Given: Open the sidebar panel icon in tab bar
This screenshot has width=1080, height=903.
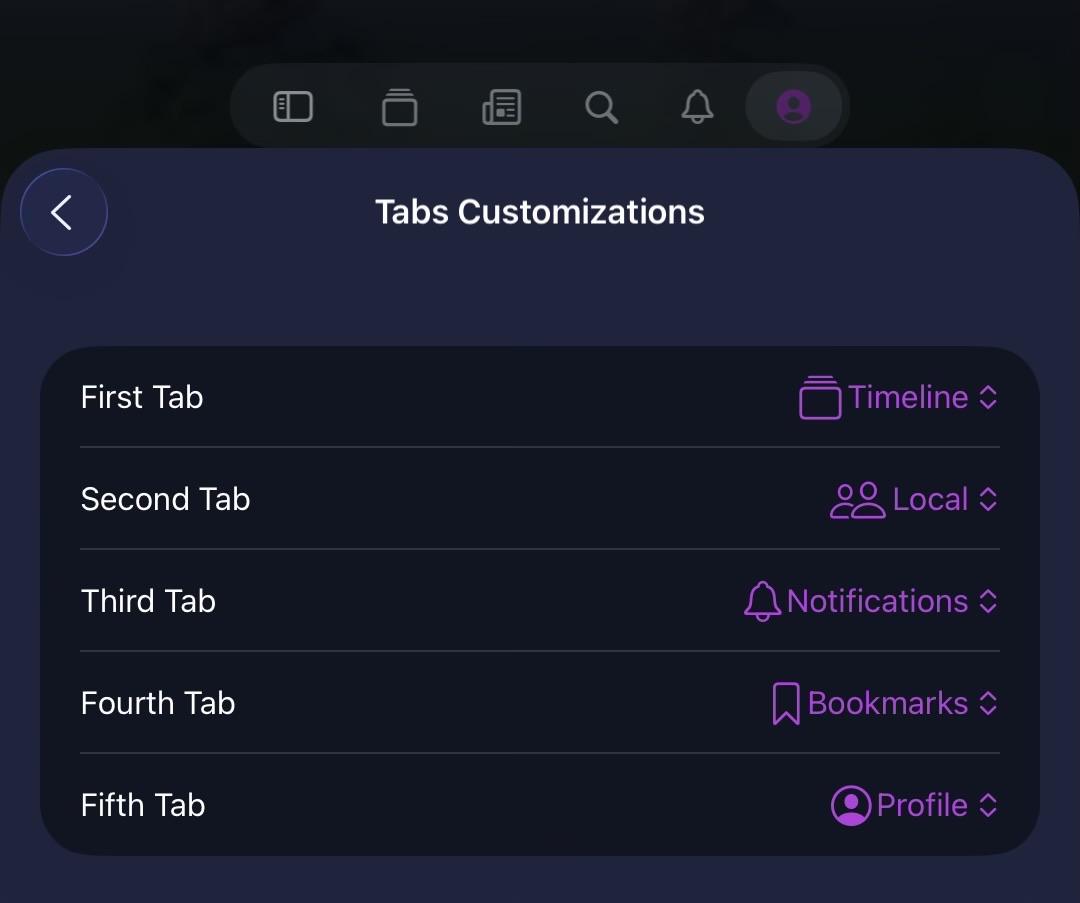Looking at the screenshot, I should [293, 107].
